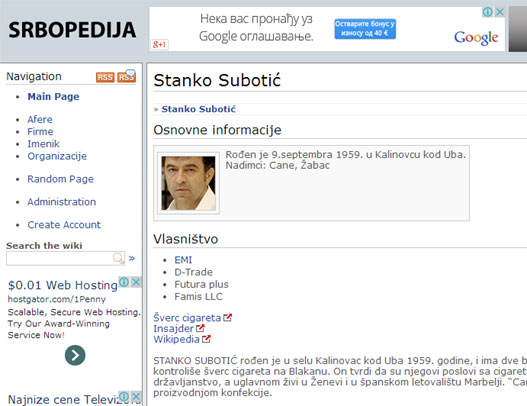Image resolution: width=527 pixels, height=406 pixels.
Task: Open the Main Page navigation link
Action: [53, 97]
